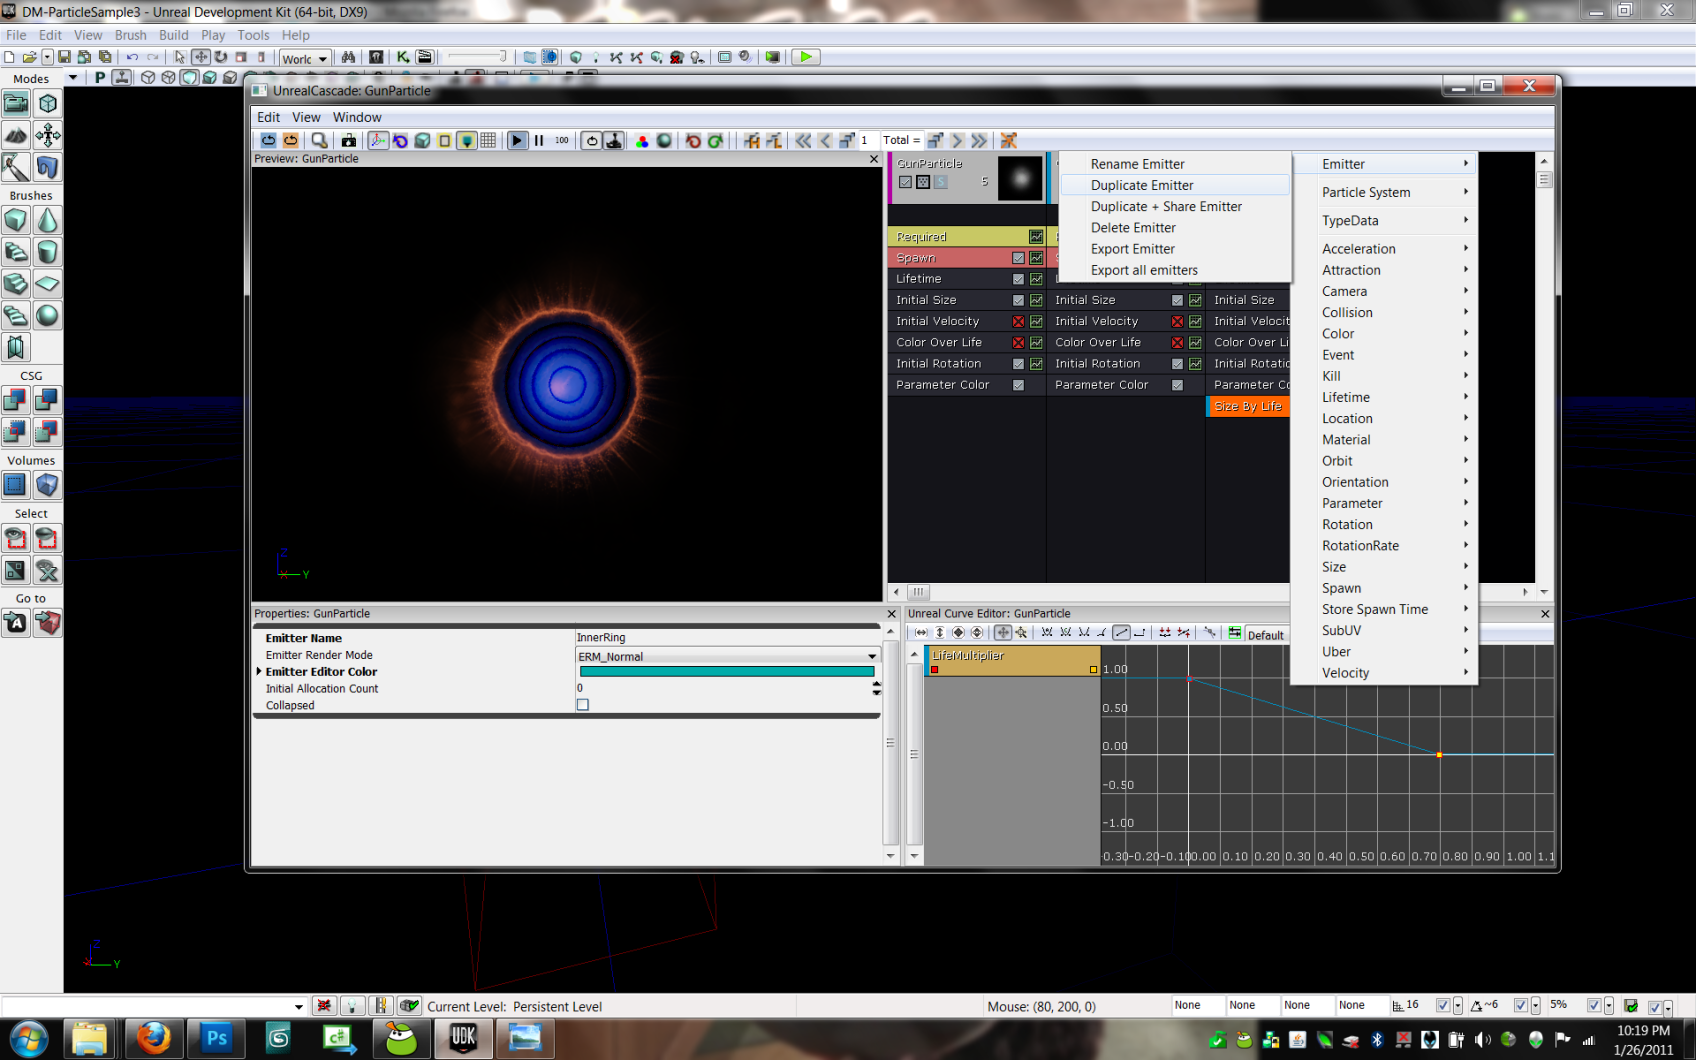Click the LifeMultiplier curve entry
Image resolution: width=1696 pixels, height=1060 pixels.
(x=1013, y=661)
